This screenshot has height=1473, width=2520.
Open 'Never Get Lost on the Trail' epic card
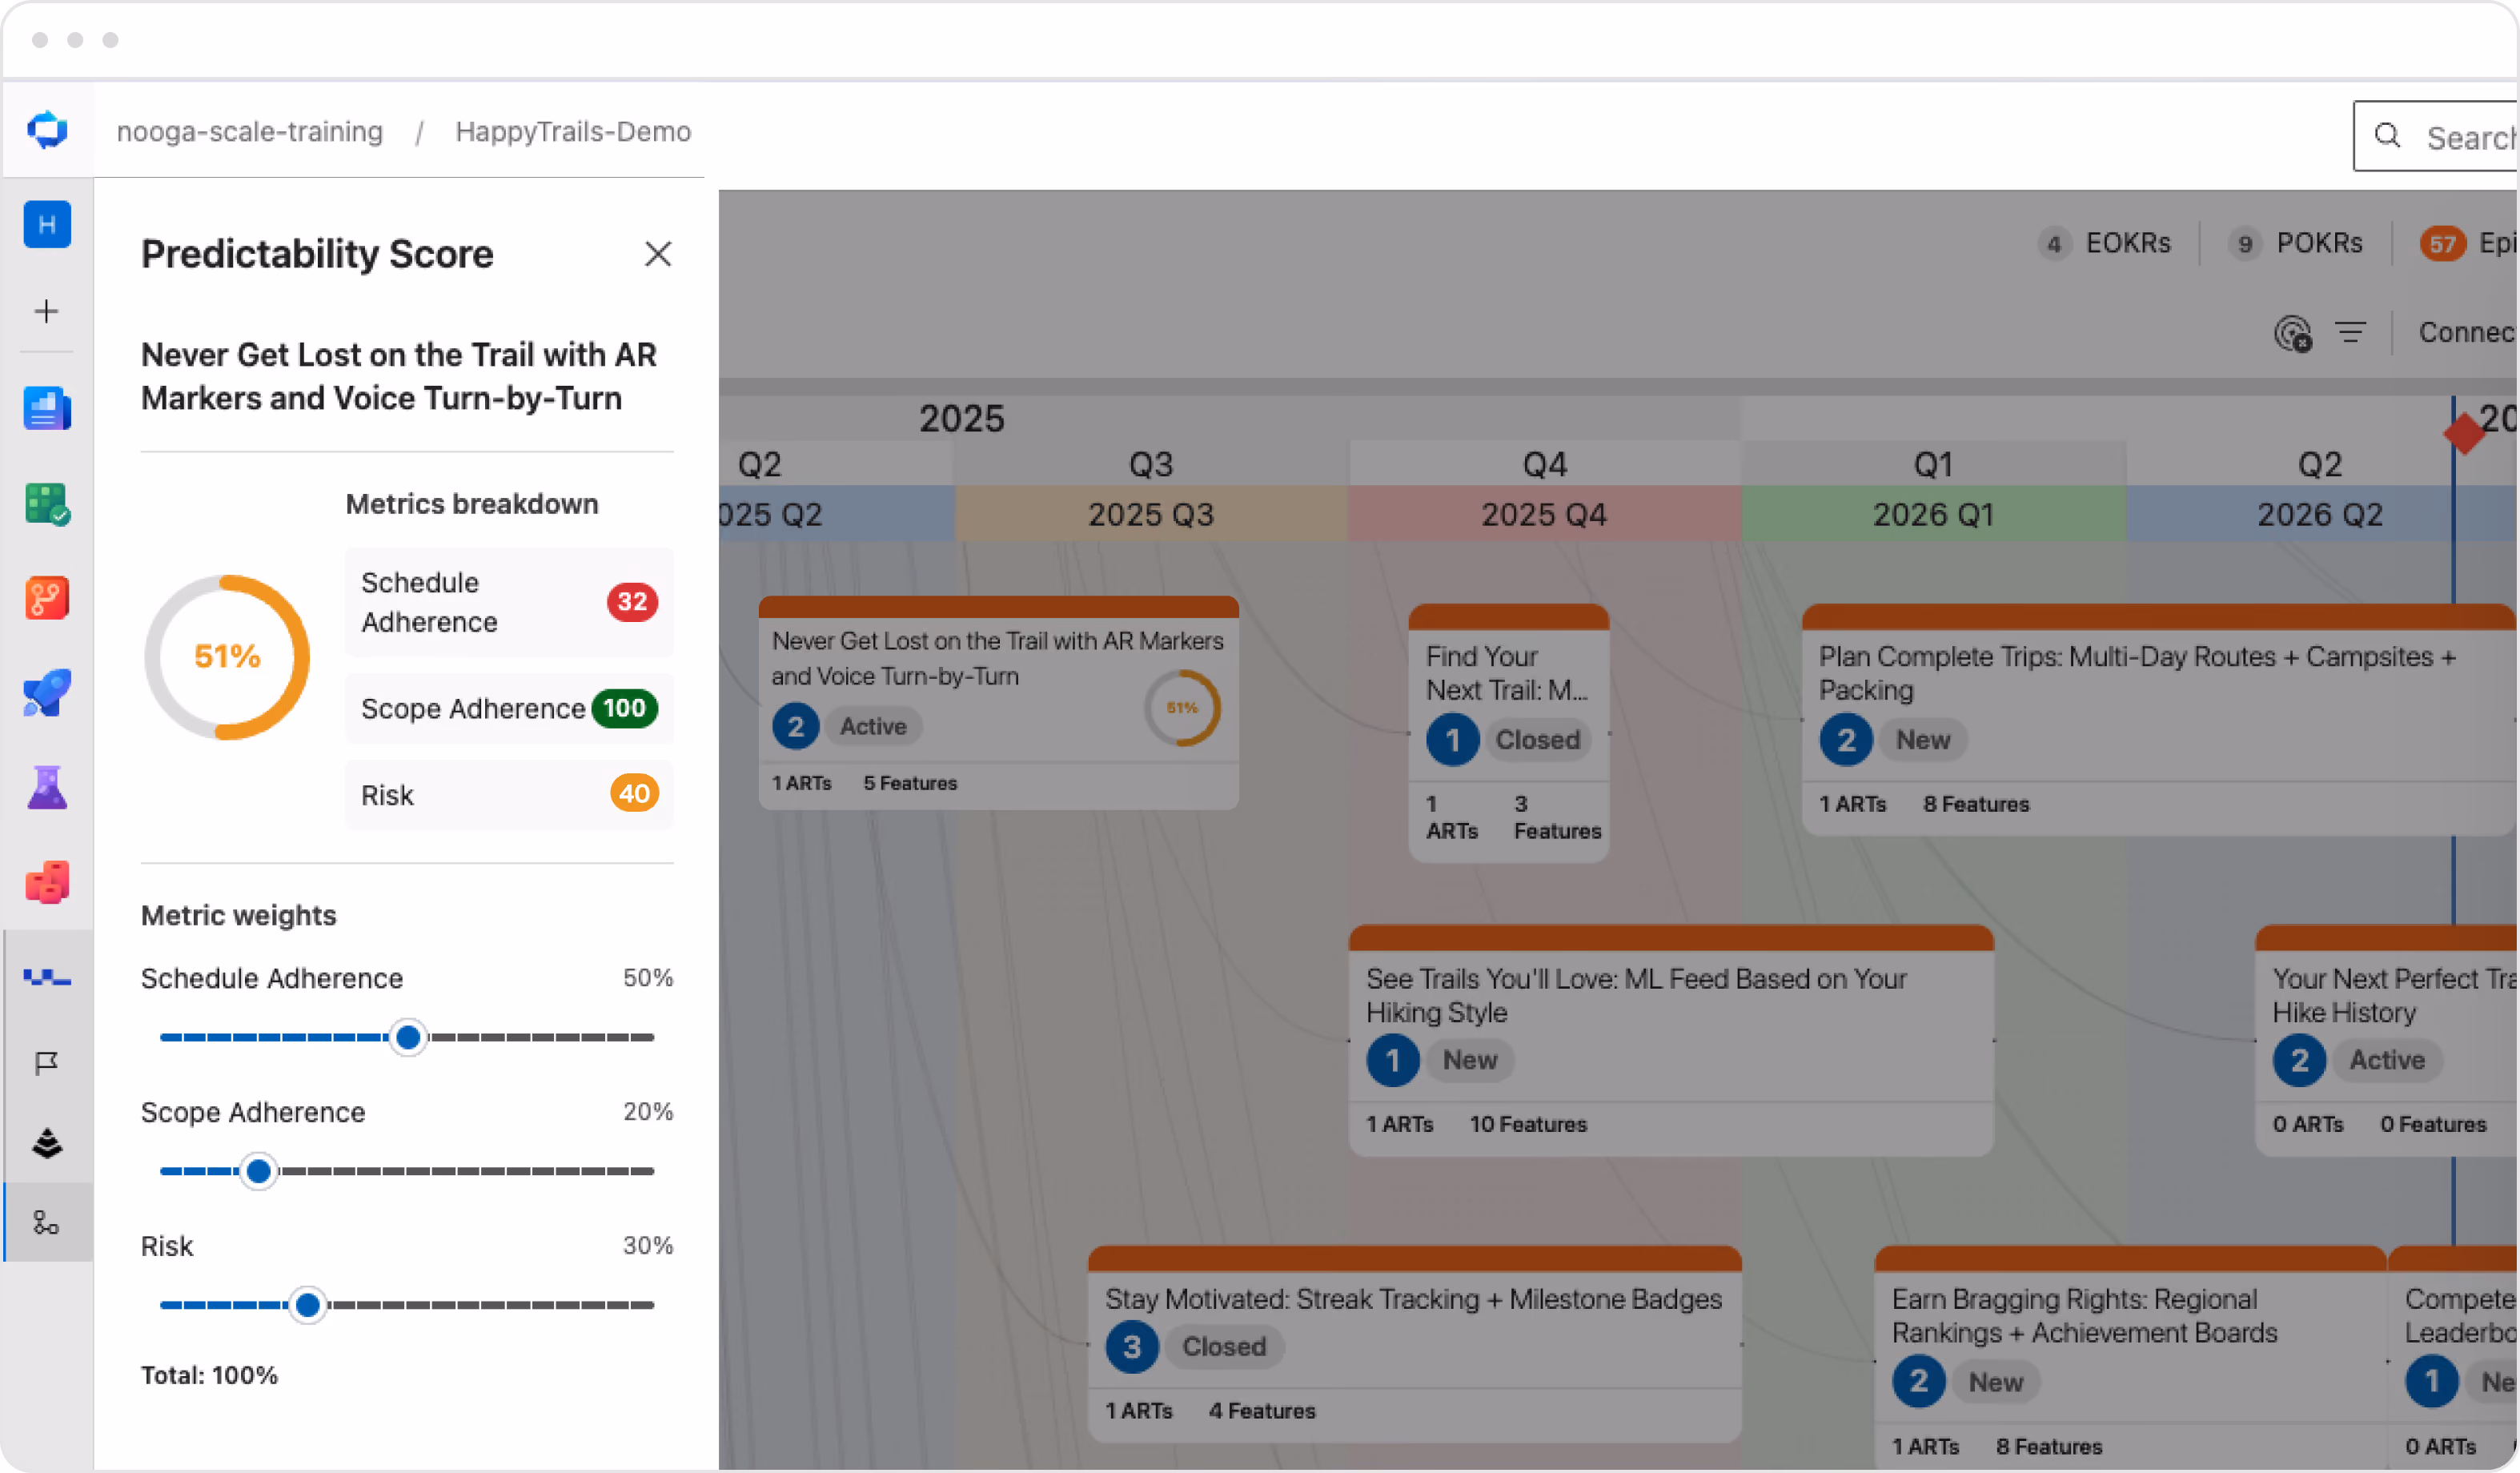(999, 703)
